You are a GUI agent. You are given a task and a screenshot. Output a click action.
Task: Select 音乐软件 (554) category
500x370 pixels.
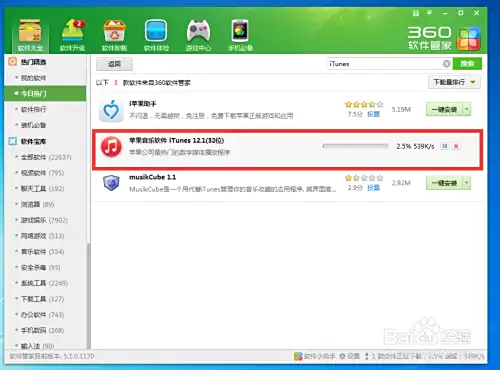coord(42,252)
